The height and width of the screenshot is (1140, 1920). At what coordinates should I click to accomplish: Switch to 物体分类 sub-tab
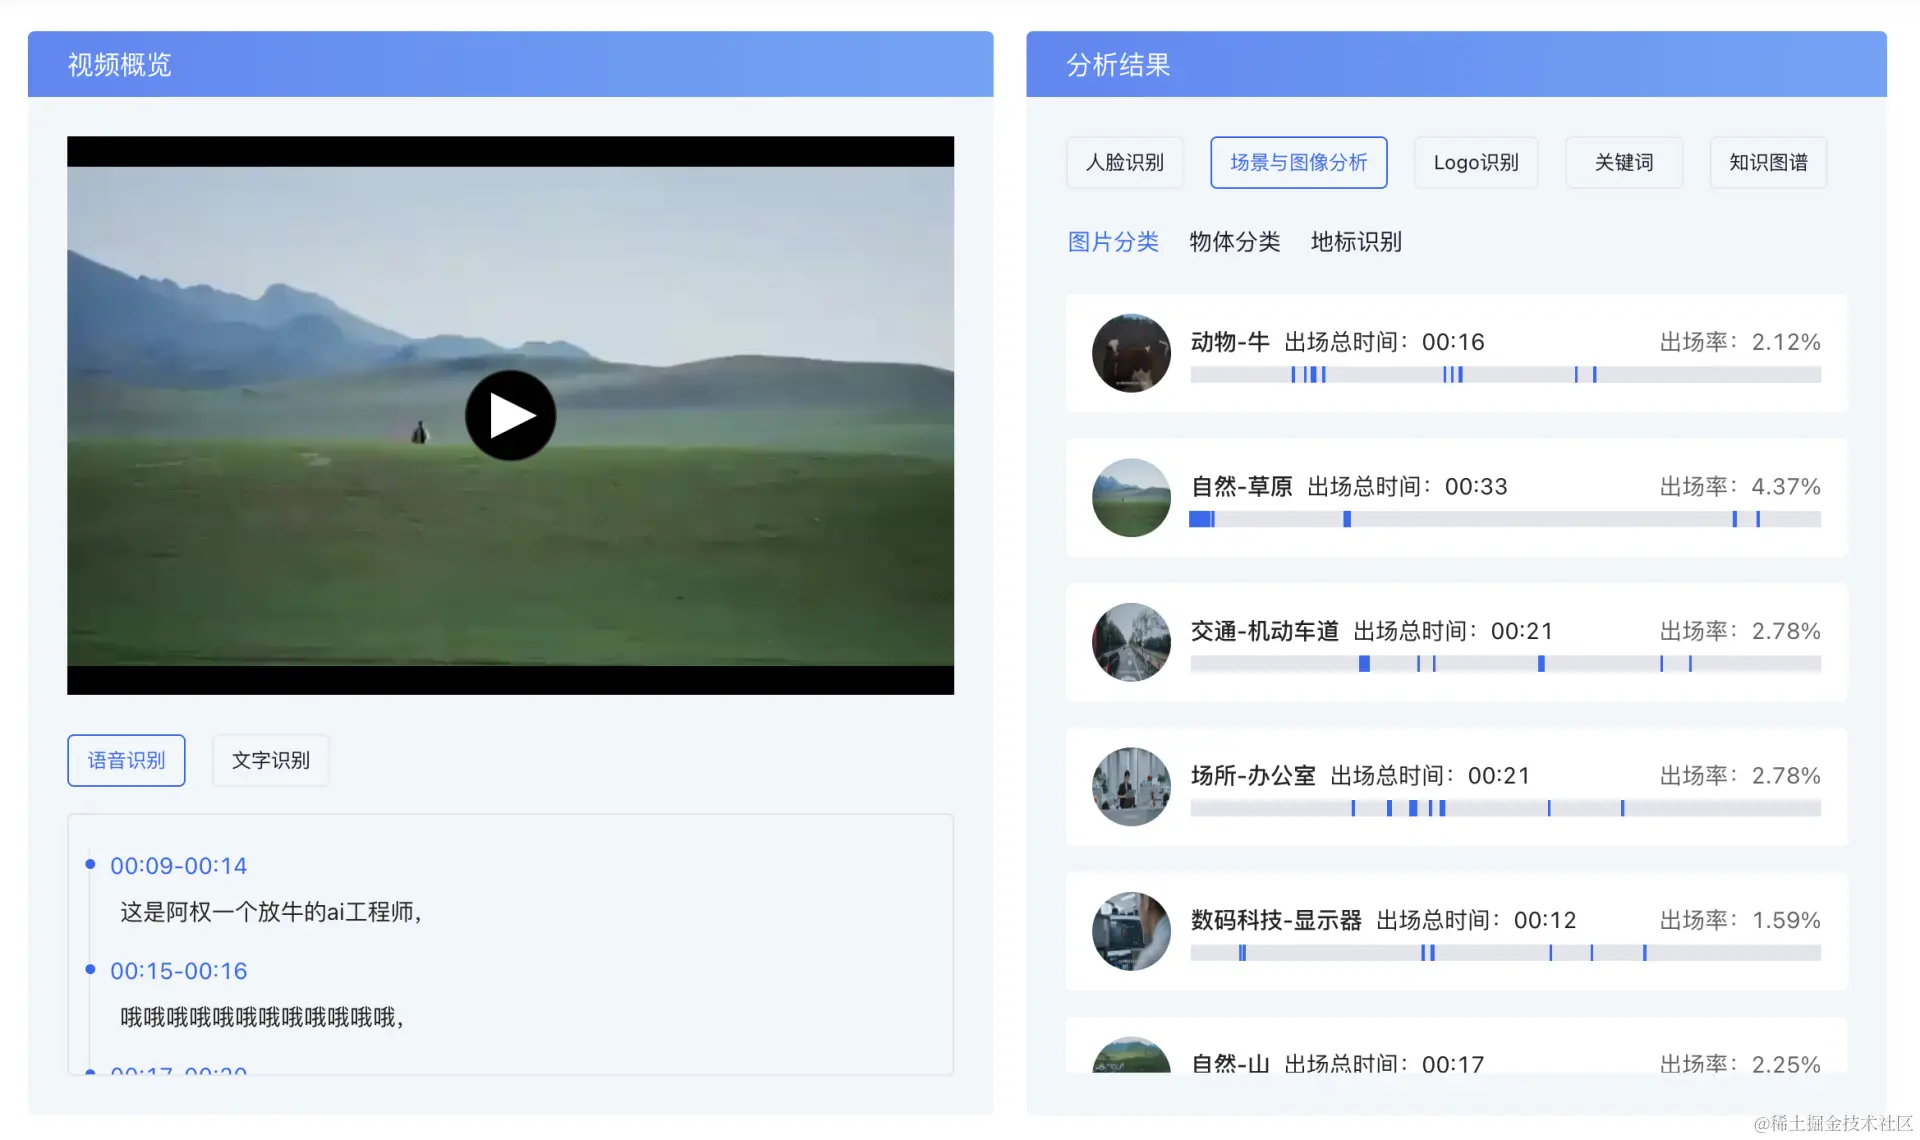point(1234,241)
